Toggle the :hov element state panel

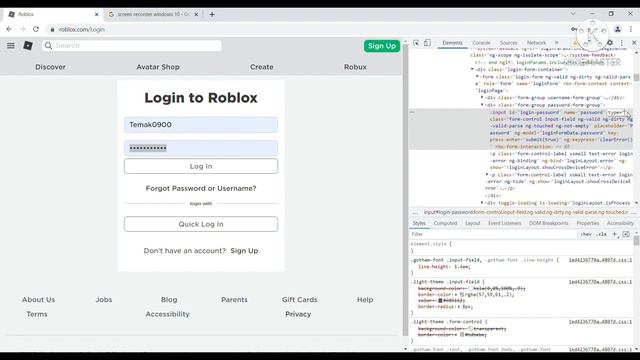[586, 234]
